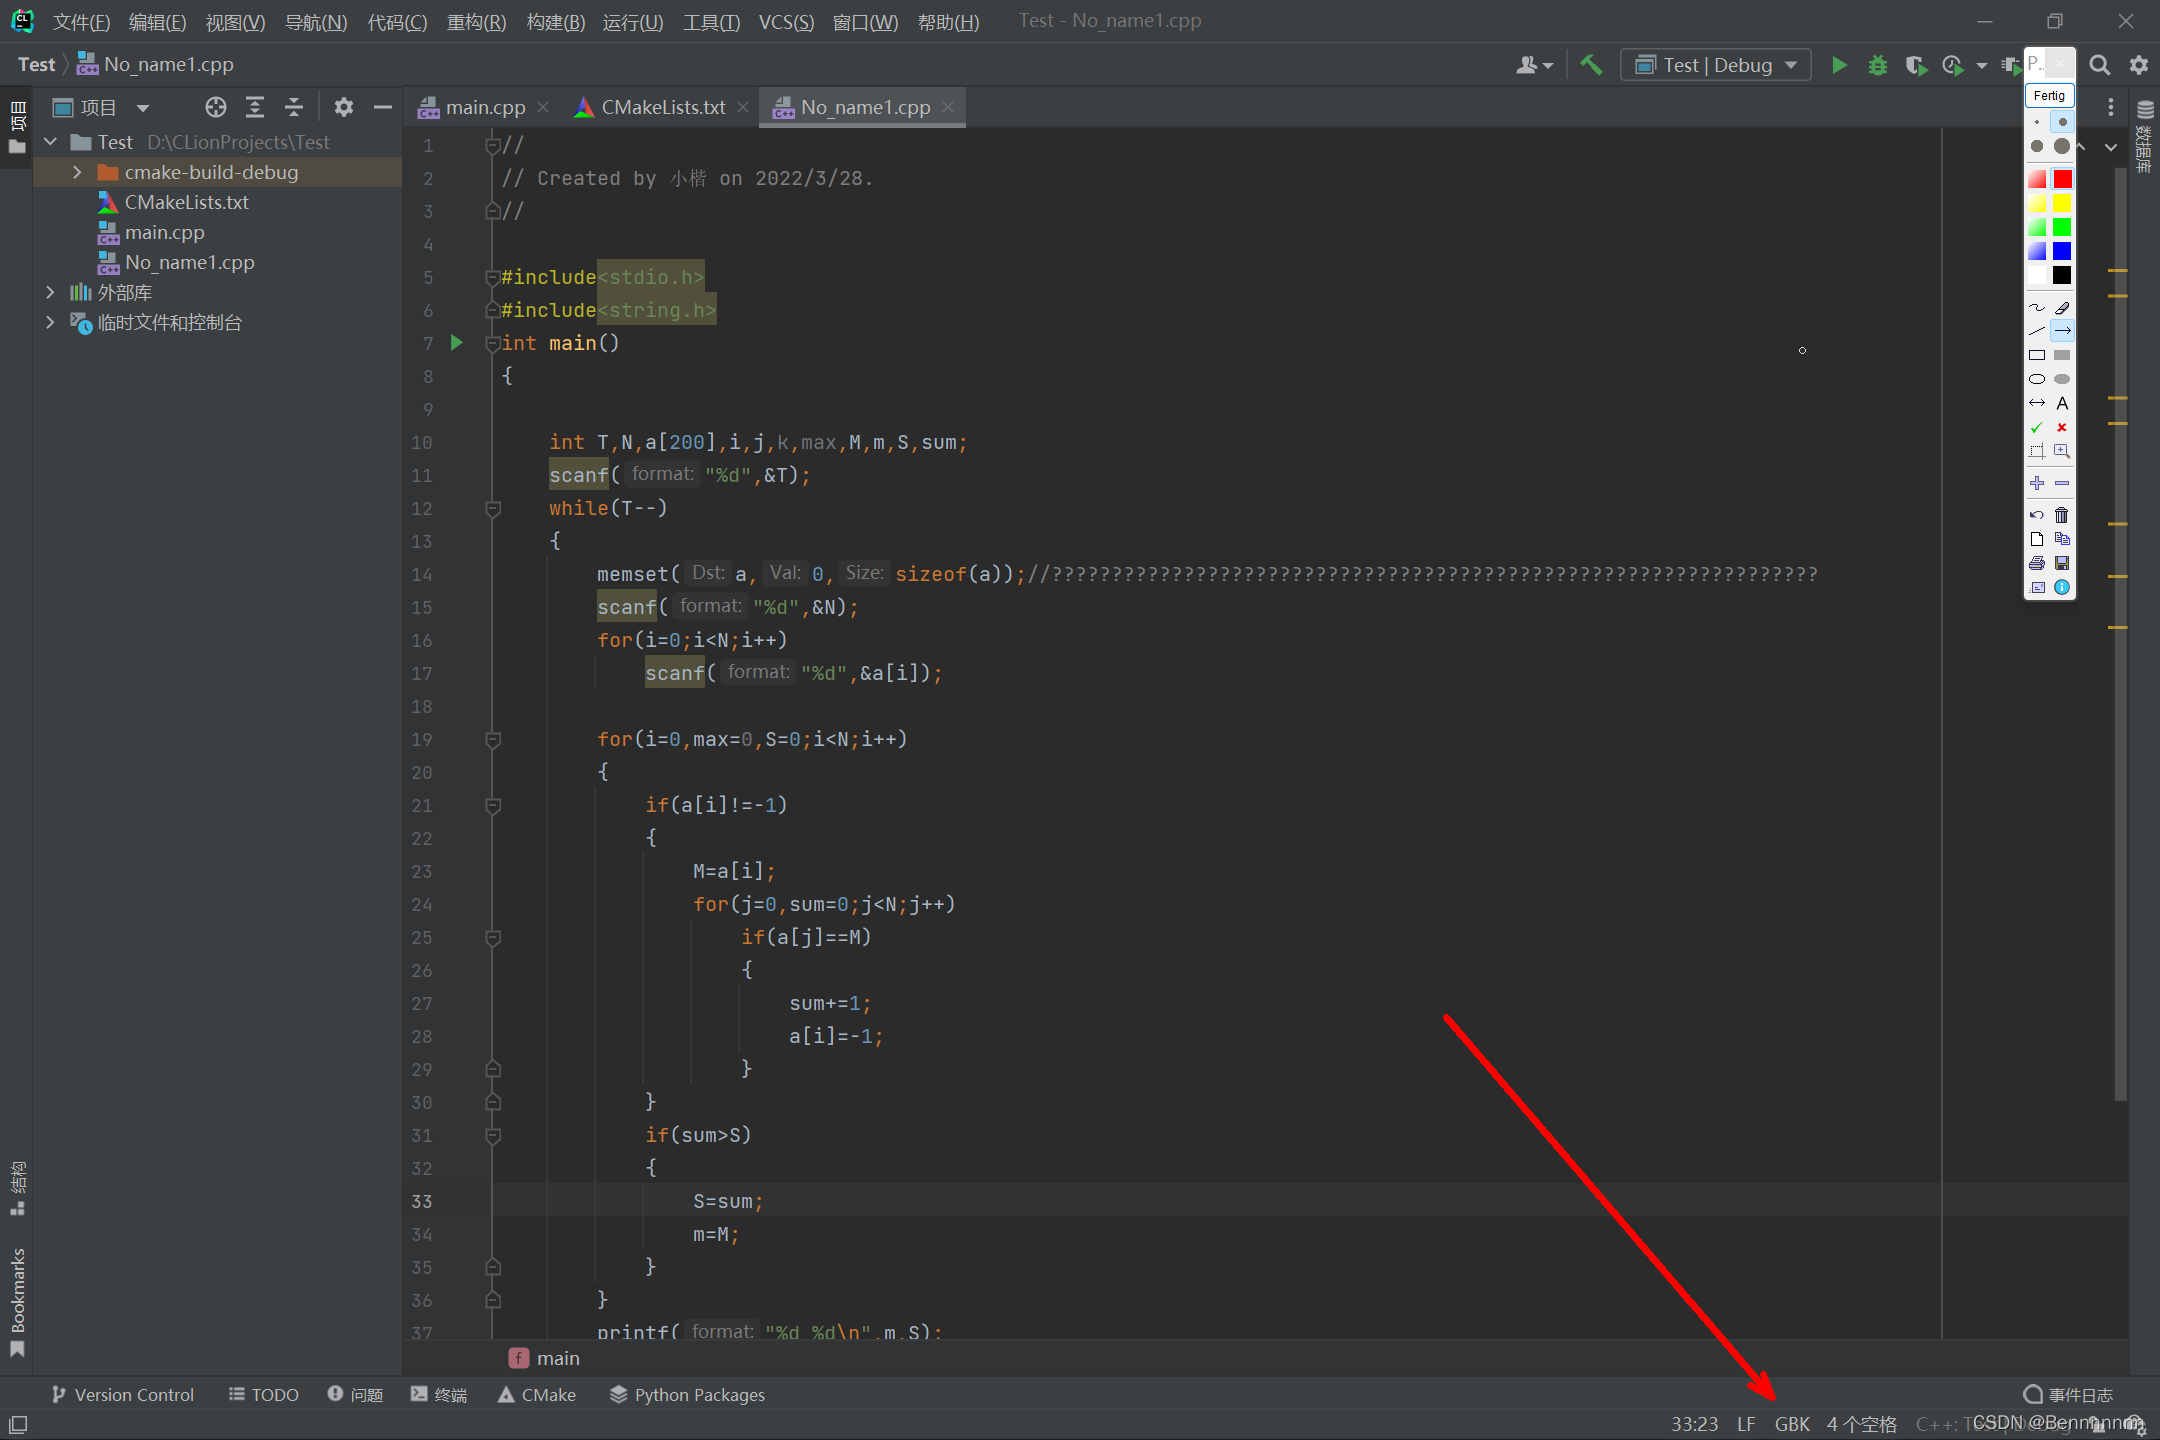Viewport: 2160px width, 1440px height.
Task: Click the Fertig button in pen toolbar
Action: coord(2048,95)
